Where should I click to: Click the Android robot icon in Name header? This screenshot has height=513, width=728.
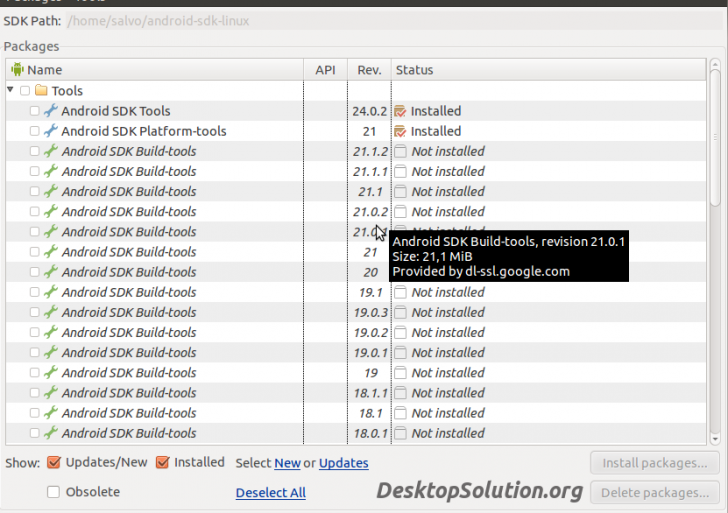point(17,70)
